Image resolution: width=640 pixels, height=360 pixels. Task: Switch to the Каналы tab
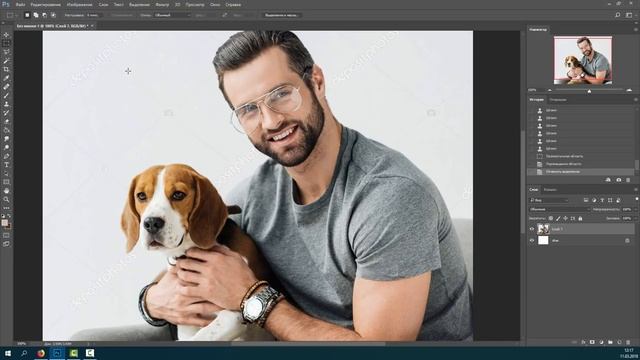(550, 190)
